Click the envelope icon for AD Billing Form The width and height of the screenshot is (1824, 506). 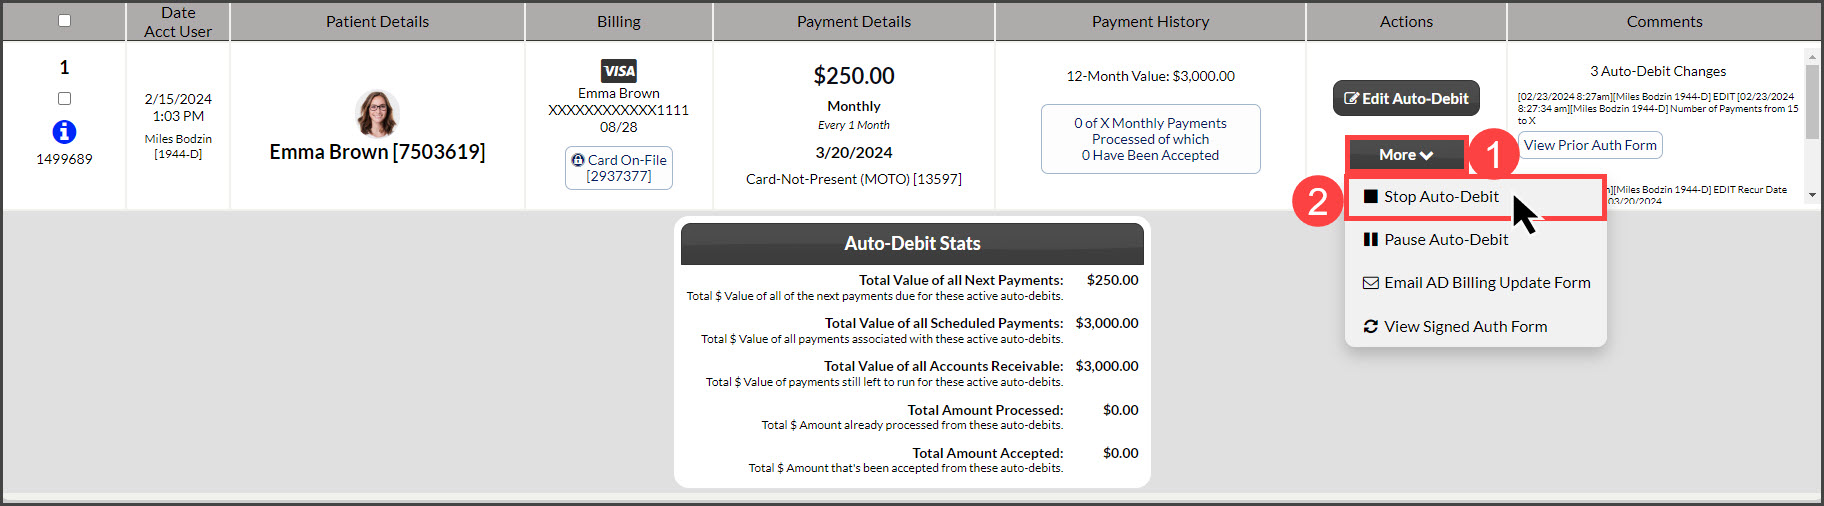click(1370, 283)
